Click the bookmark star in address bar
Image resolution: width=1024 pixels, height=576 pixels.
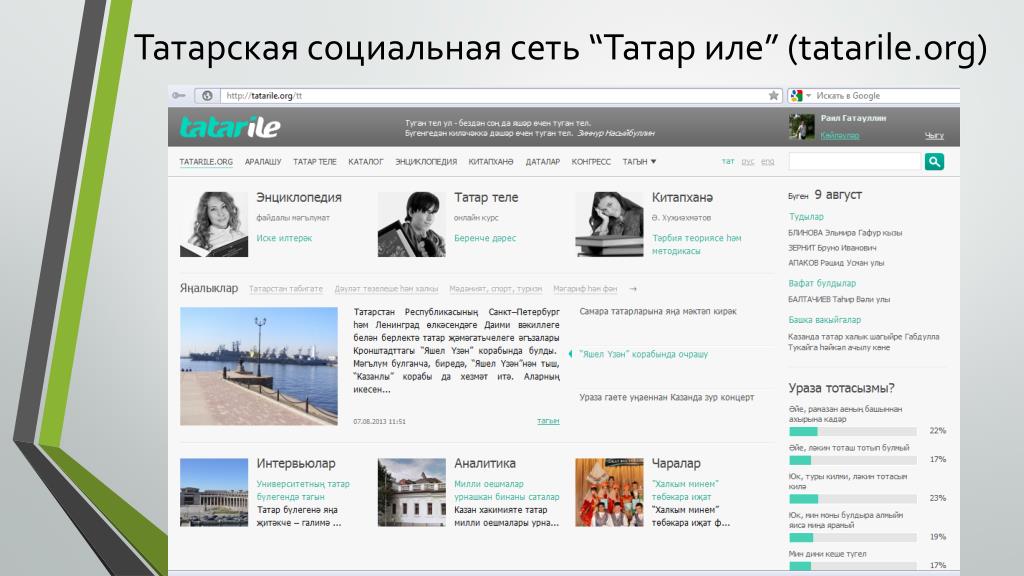[773, 95]
